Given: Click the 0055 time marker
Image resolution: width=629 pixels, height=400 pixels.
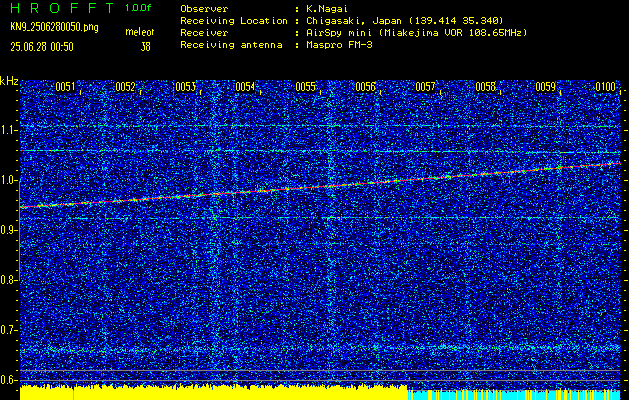Looking at the screenshot, I should (x=305, y=87).
